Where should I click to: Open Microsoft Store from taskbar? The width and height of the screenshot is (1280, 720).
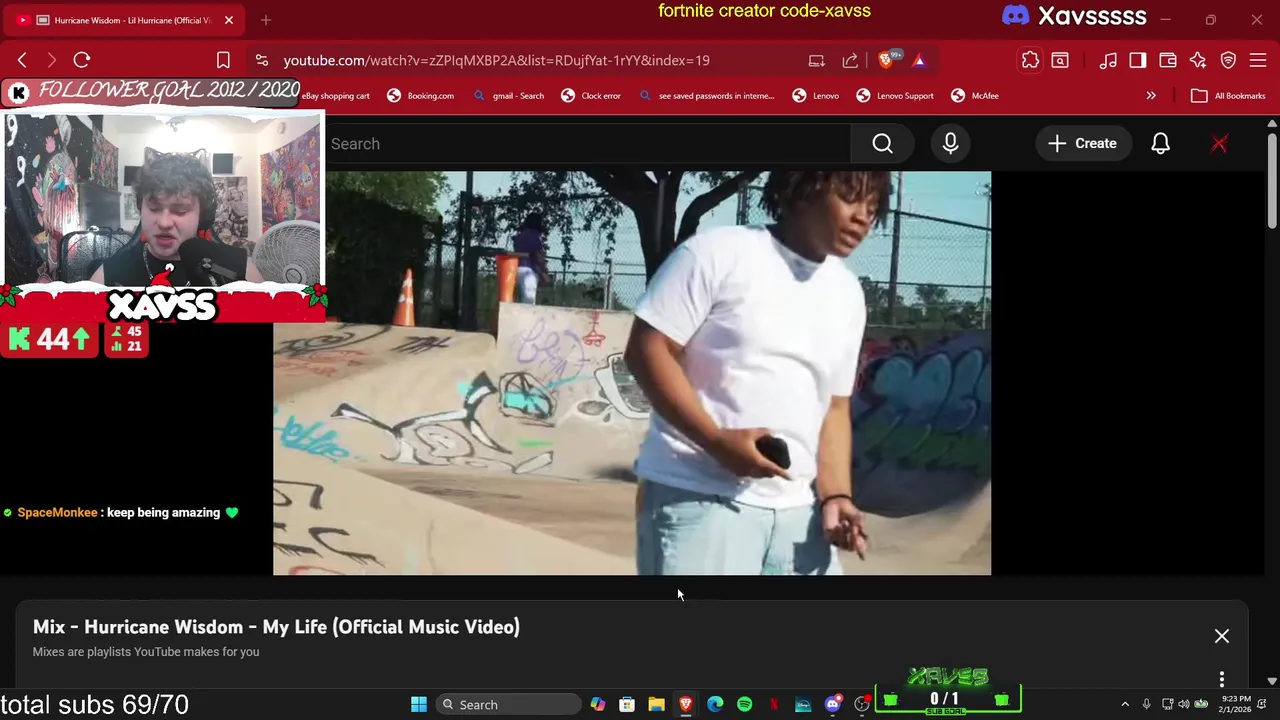click(x=627, y=704)
